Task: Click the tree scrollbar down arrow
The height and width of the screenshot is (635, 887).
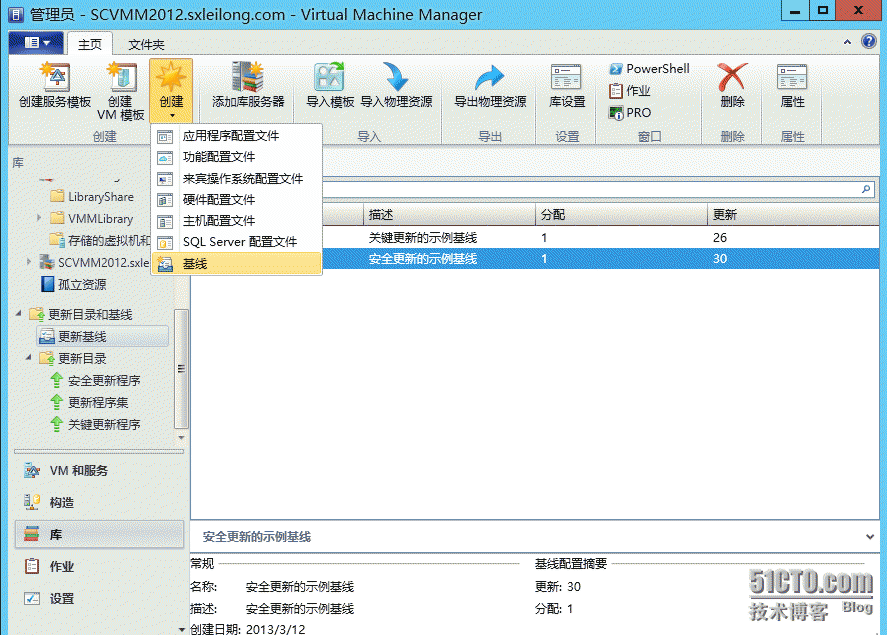Action: tap(181, 438)
